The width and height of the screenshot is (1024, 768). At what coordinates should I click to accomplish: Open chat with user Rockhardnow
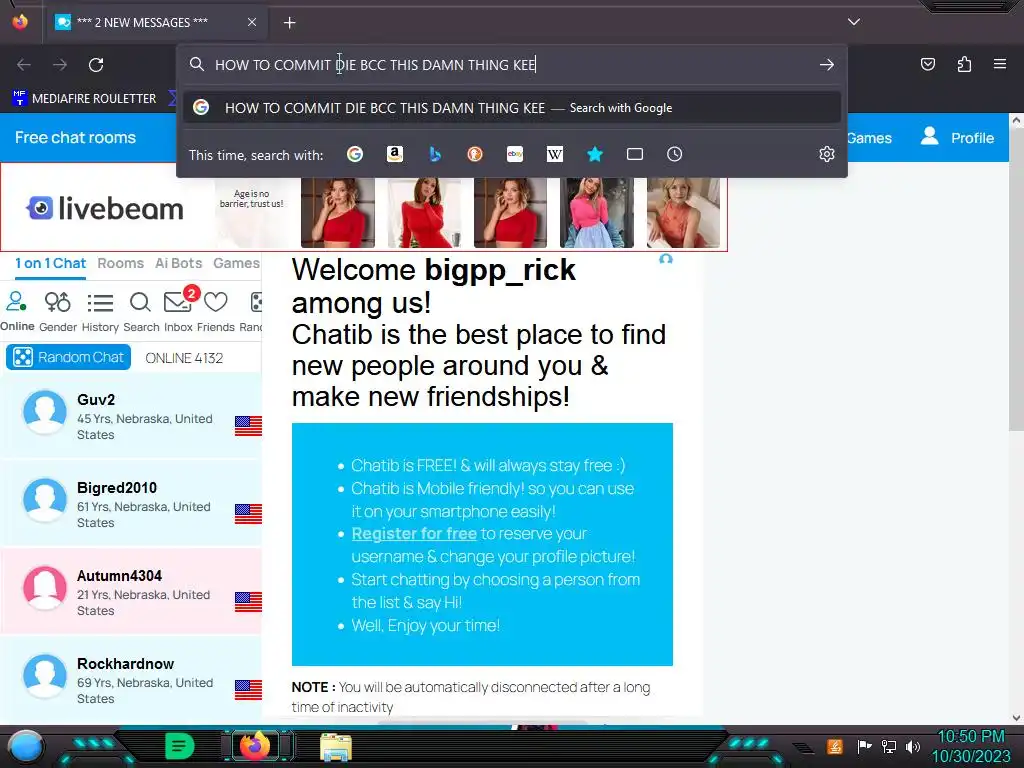(131, 680)
